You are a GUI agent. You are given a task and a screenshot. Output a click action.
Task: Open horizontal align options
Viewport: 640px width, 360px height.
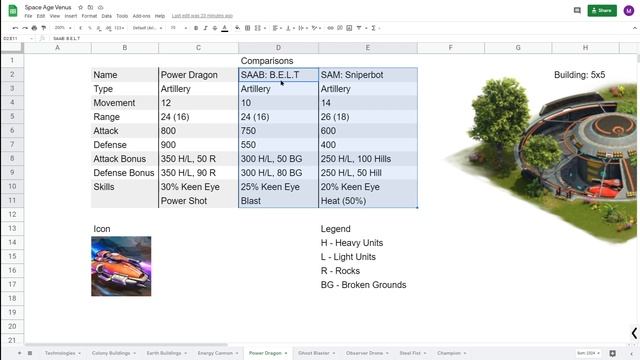click(x=277, y=28)
